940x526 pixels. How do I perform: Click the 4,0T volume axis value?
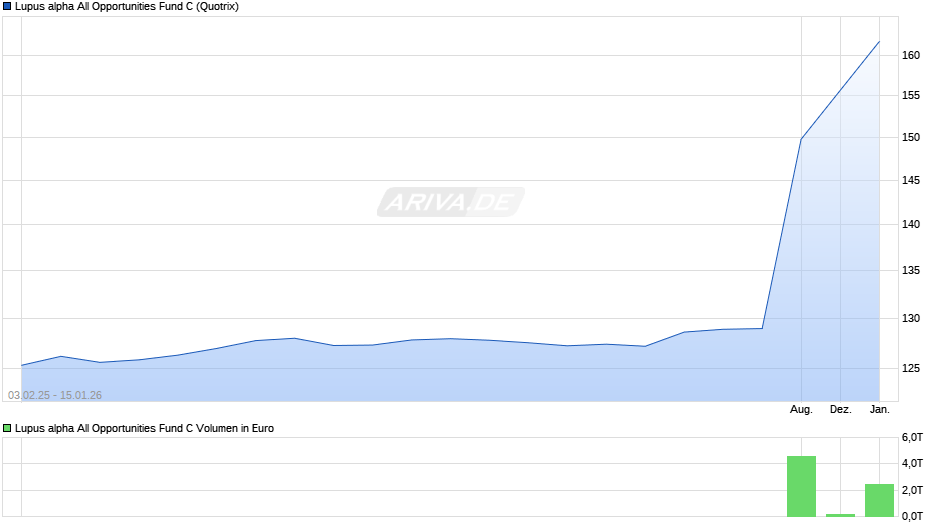(912, 464)
